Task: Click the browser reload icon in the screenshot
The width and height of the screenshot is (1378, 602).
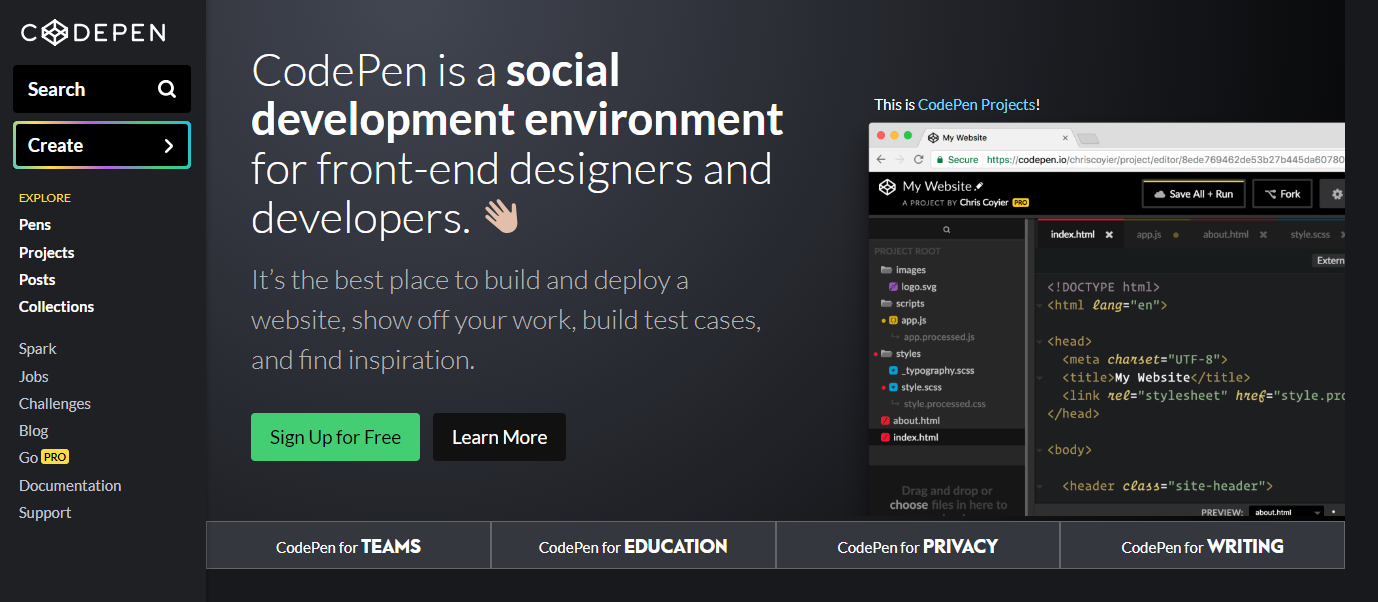Action: click(917, 159)
